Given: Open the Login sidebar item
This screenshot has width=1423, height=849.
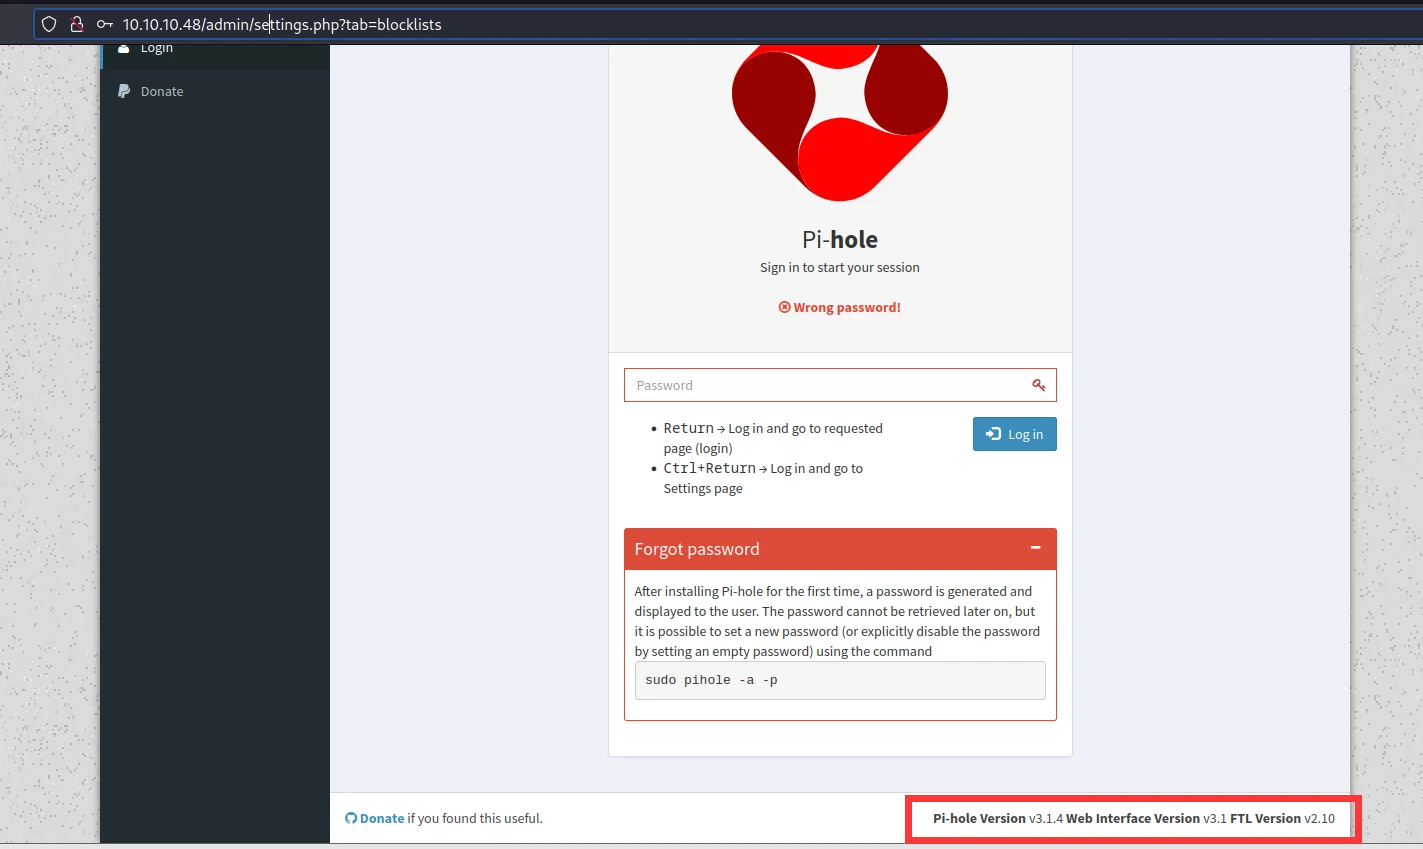Looking at the screenshot, I should [215, 48].
